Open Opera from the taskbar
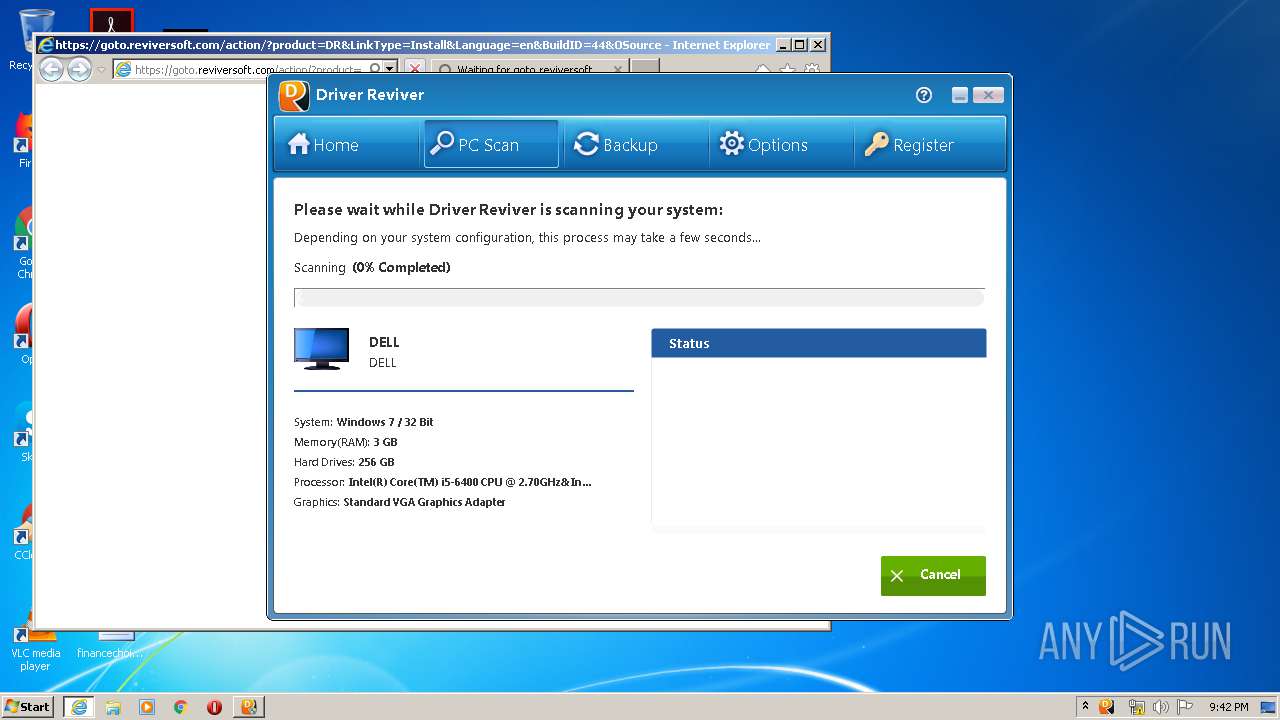 point(214,706)
